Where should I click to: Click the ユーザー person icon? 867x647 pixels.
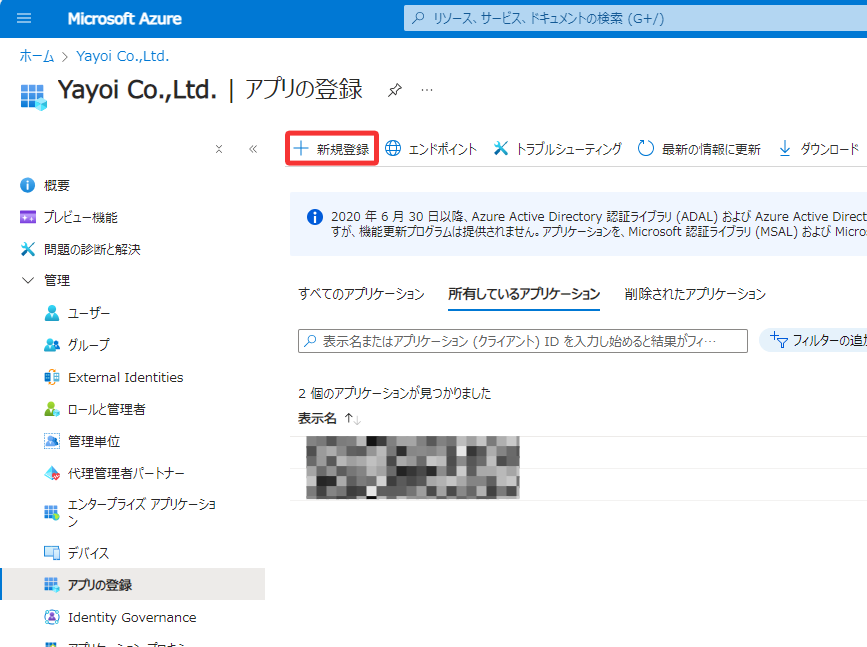coord(51,313)
